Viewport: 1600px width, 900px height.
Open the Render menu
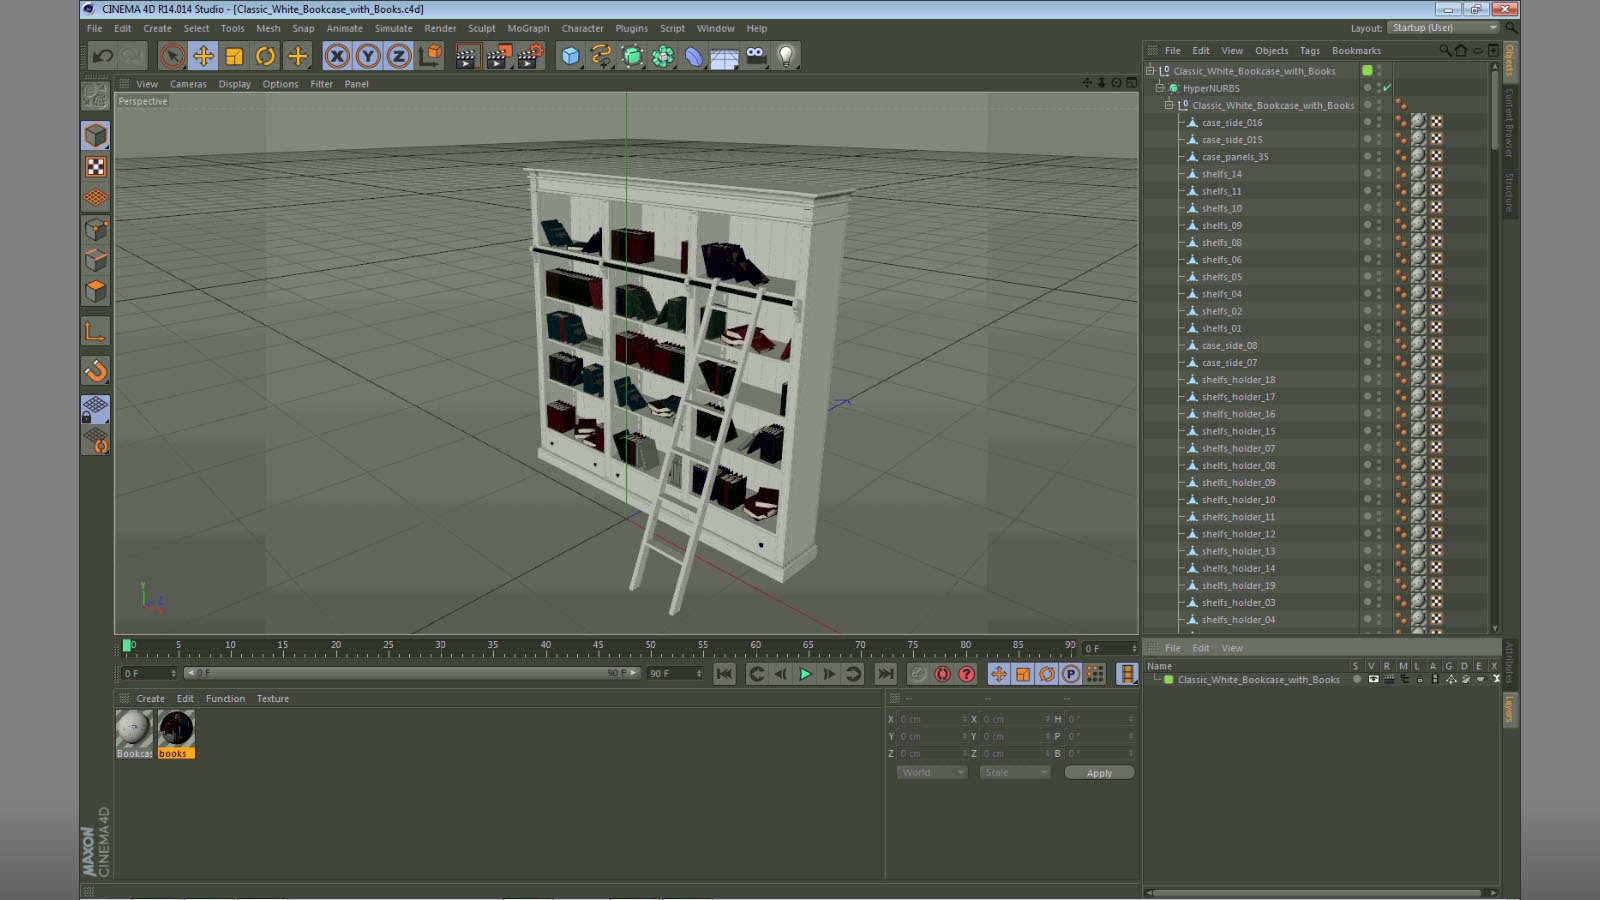point(440,29)
